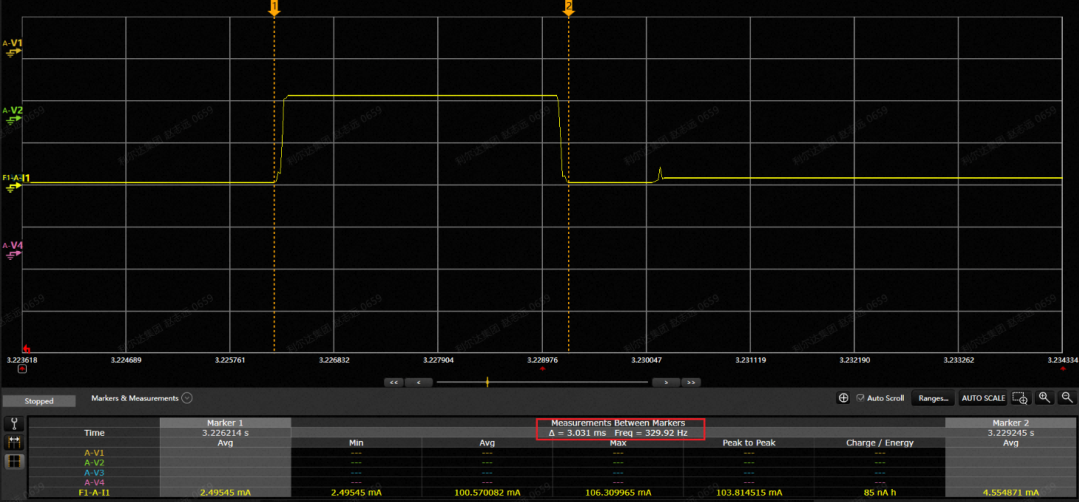Click the zoom in magnifier icon
The height and width of the screenshot is (502, 1079).
tap(1044, 398)
